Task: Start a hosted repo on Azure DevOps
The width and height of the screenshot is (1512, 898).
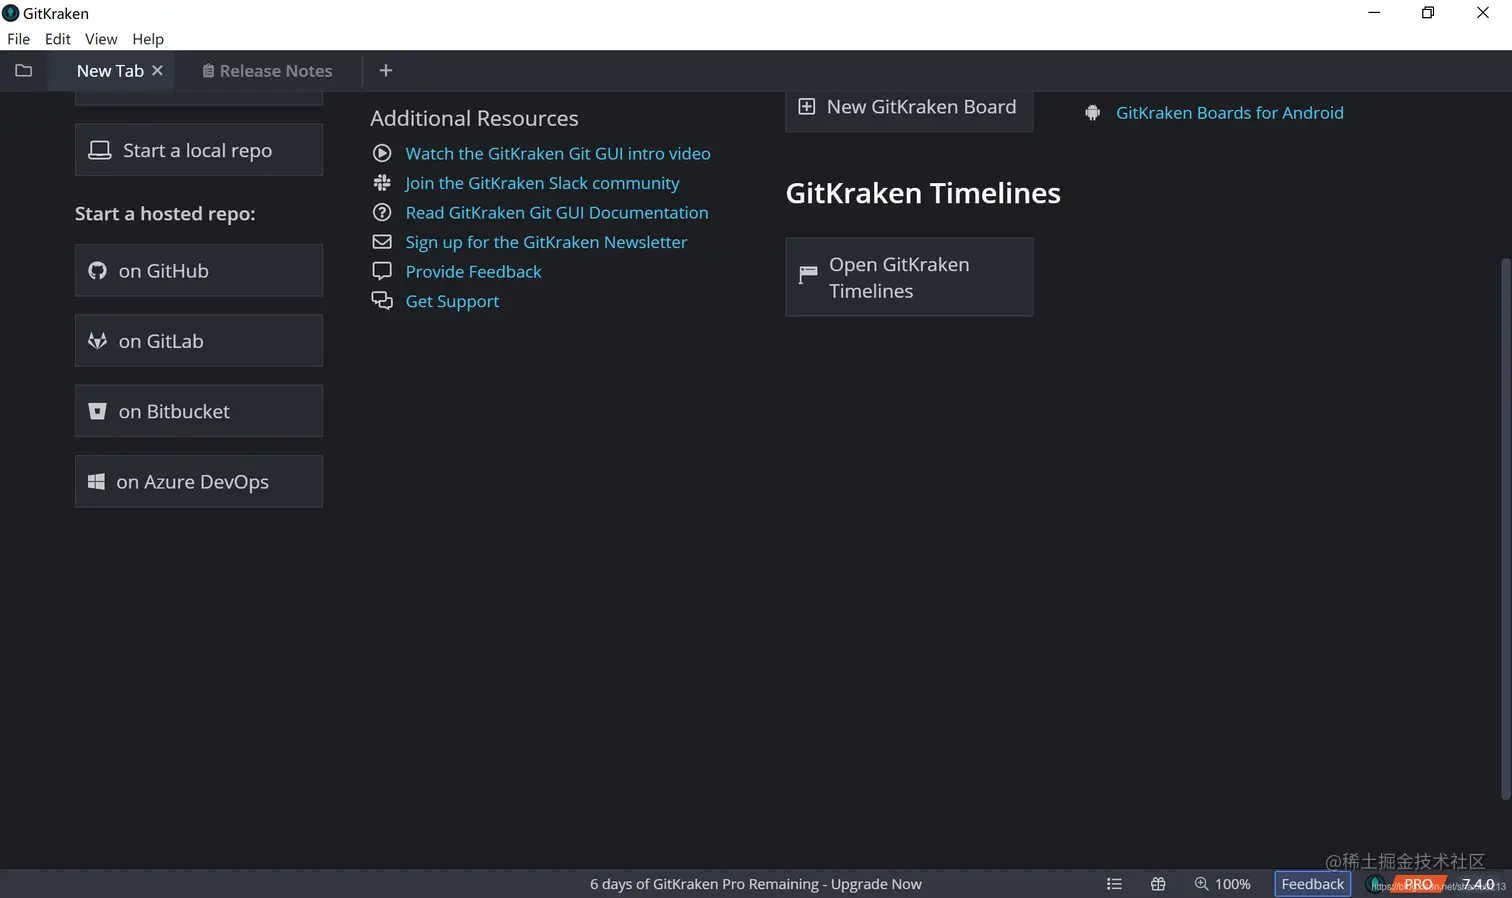Action: (x=199, y=481)
